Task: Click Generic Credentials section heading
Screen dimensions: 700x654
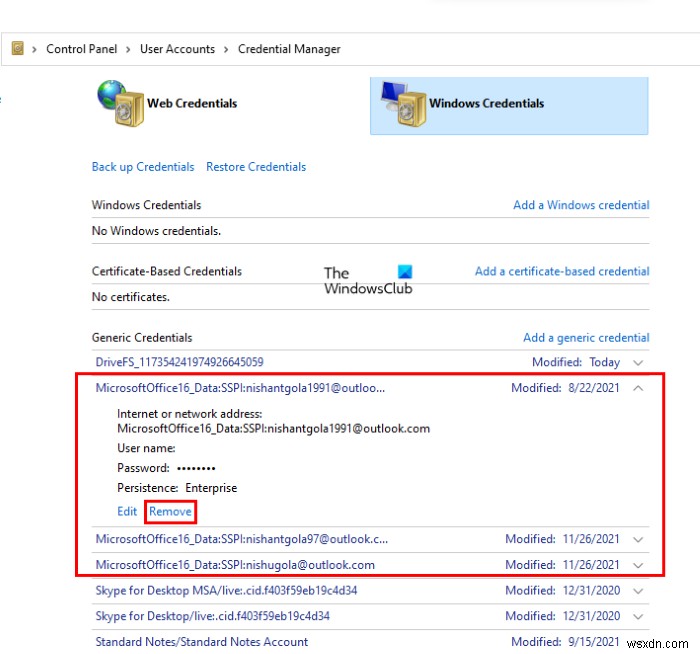Action: point(142,337)
